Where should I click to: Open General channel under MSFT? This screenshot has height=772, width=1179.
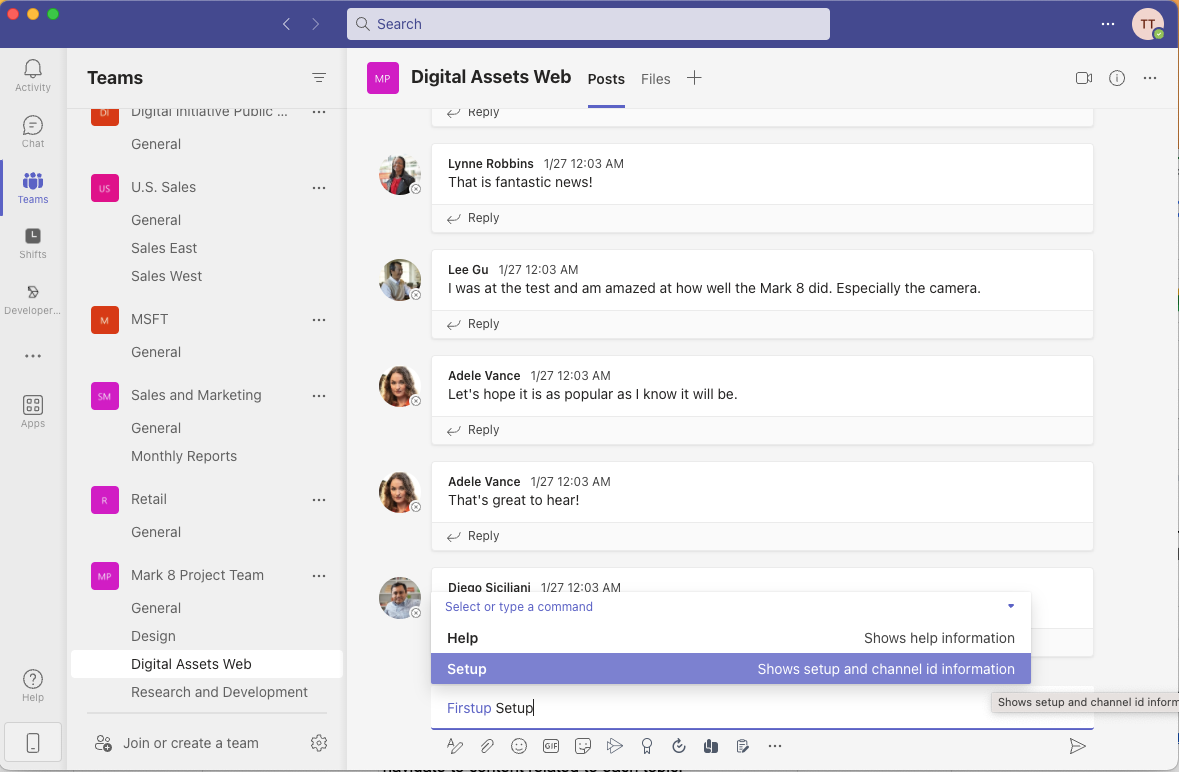click(x=156, y=352)
